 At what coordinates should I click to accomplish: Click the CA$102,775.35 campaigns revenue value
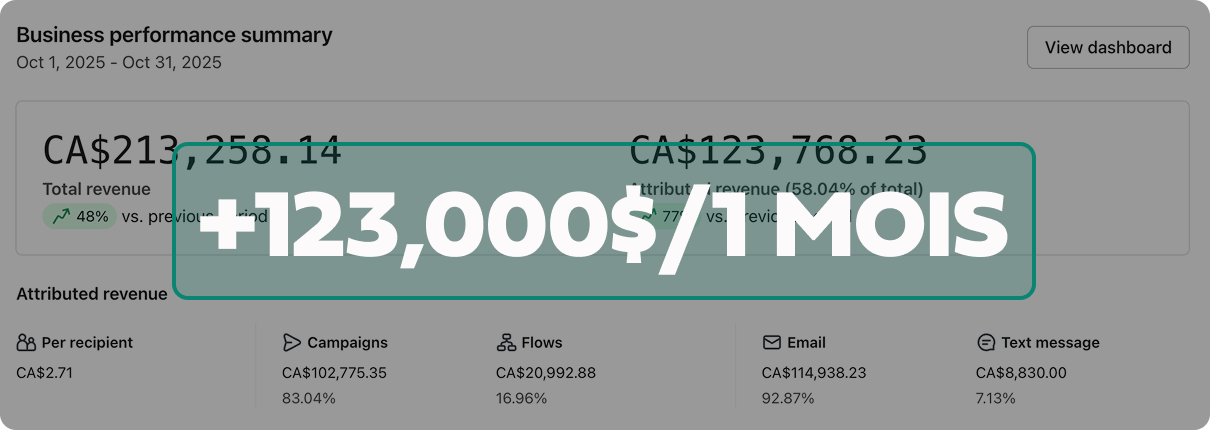coord(334,373)
